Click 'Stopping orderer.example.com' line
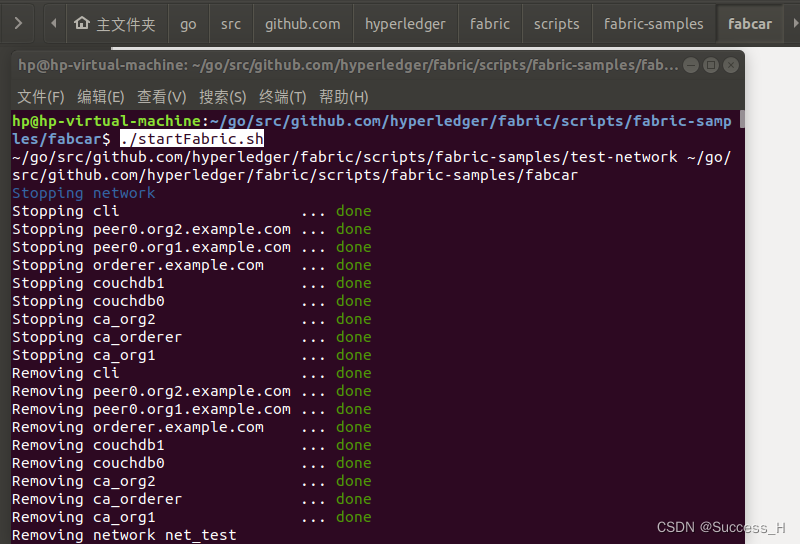Image resolution: width=800 pixels, height=544 pixels. pos(192,265)
